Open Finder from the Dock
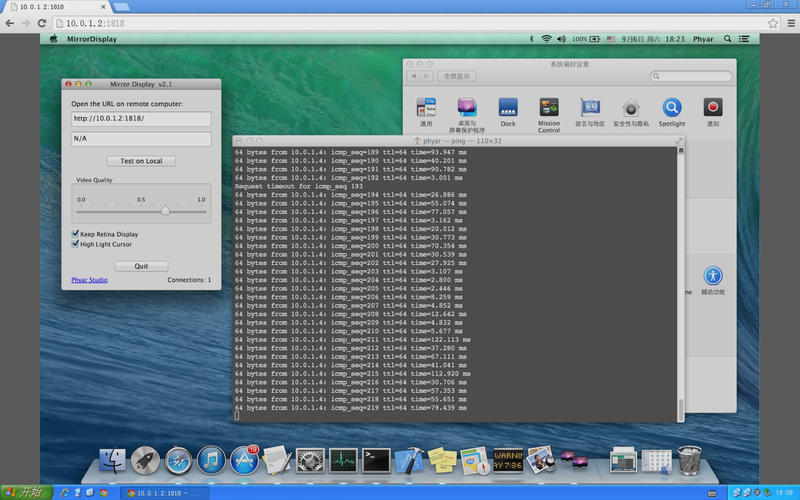The width and height of the screenshot is (800, 500). 113,461
